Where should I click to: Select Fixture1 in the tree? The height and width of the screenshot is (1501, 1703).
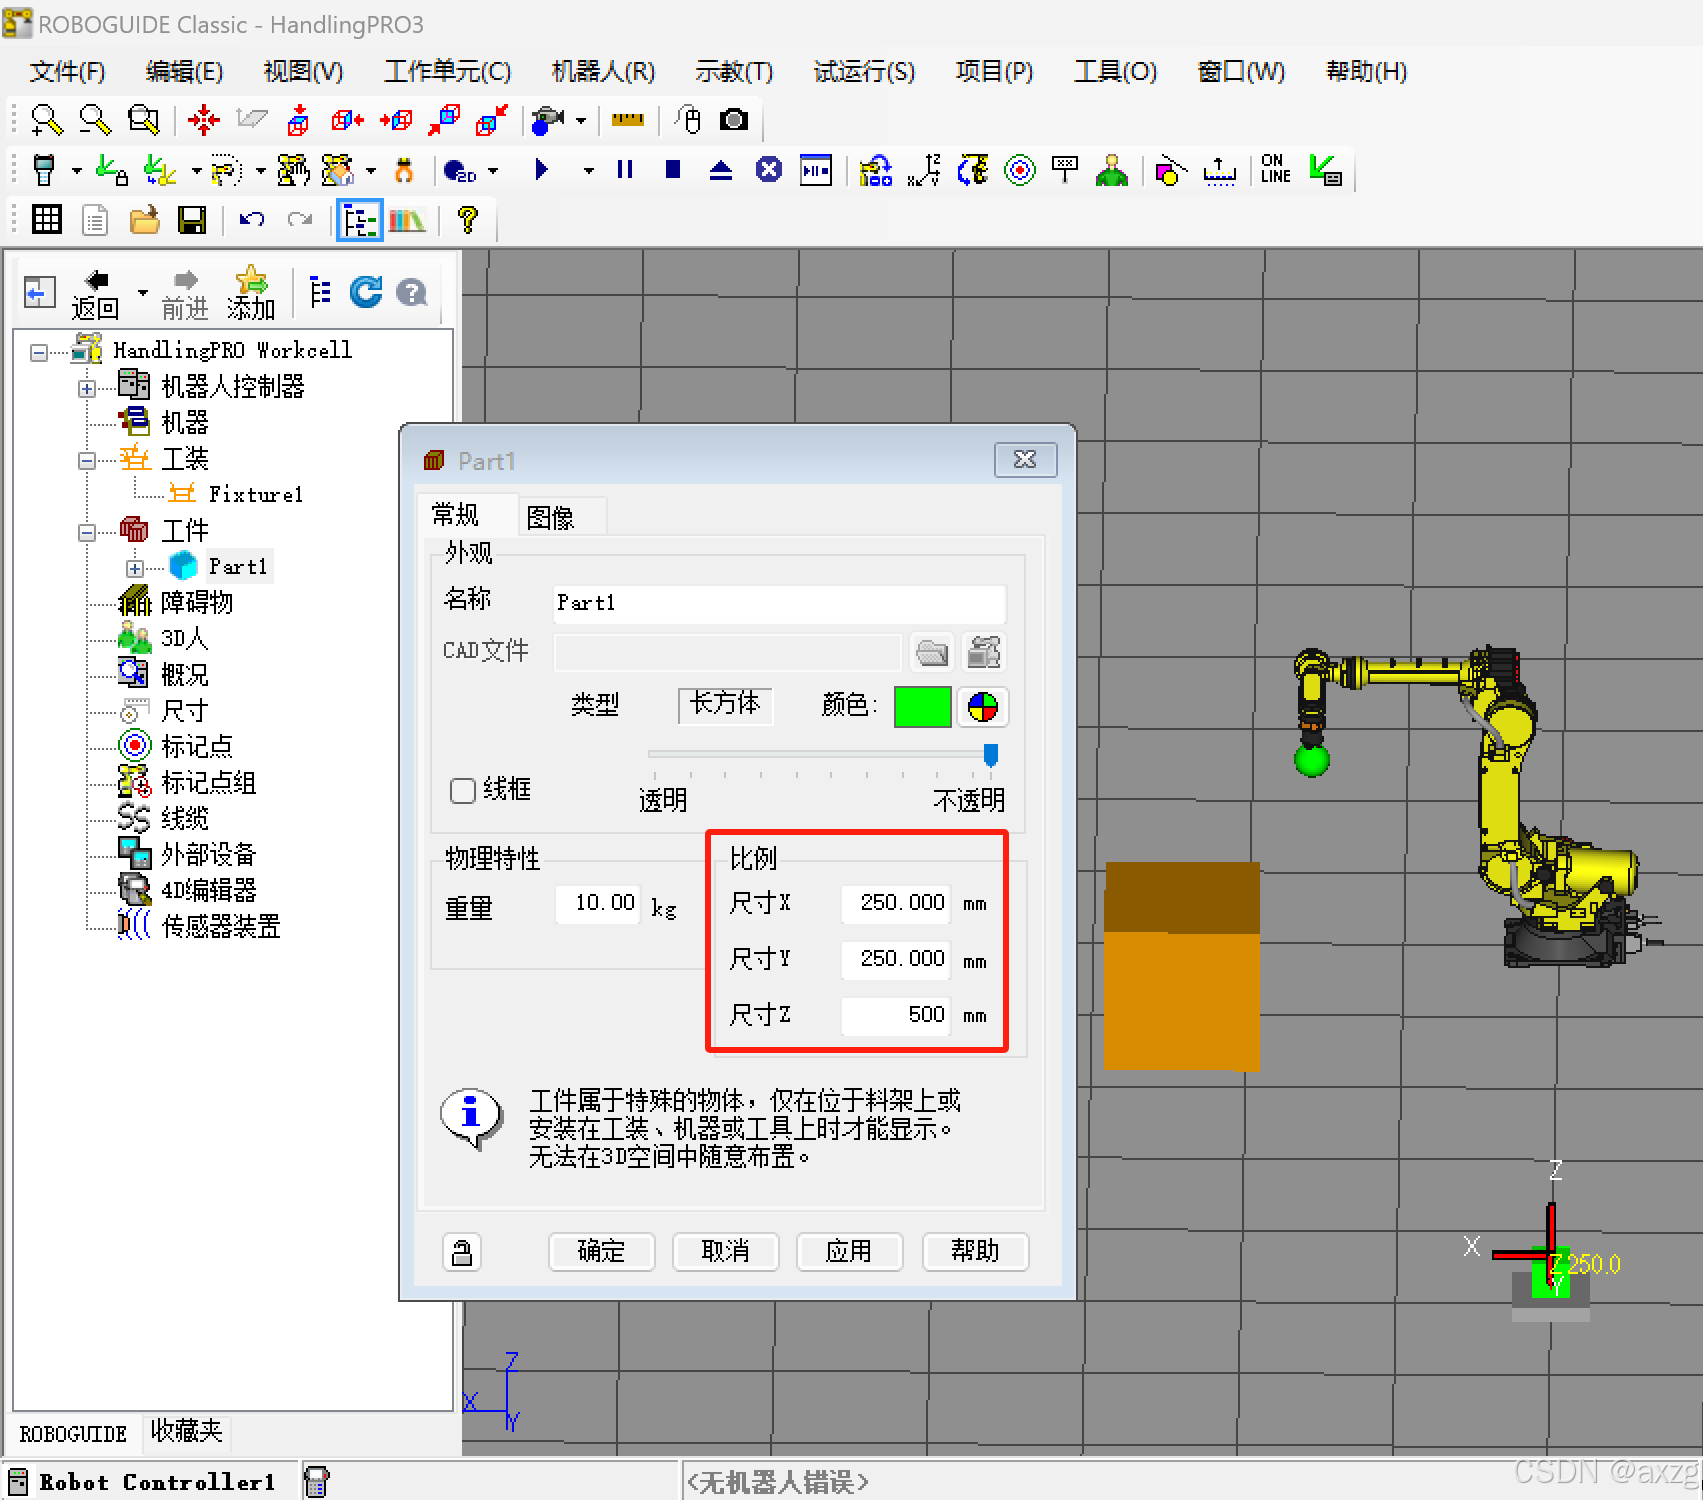point(255,495)
